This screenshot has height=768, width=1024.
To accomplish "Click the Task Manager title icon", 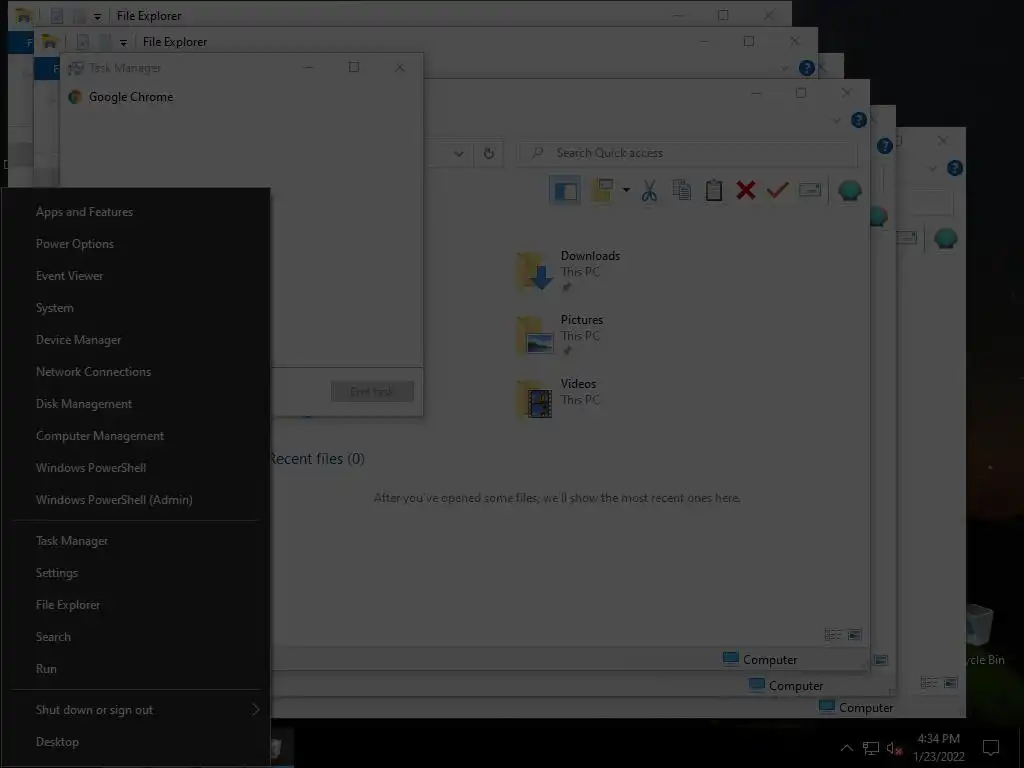I will tap(76, 68).
